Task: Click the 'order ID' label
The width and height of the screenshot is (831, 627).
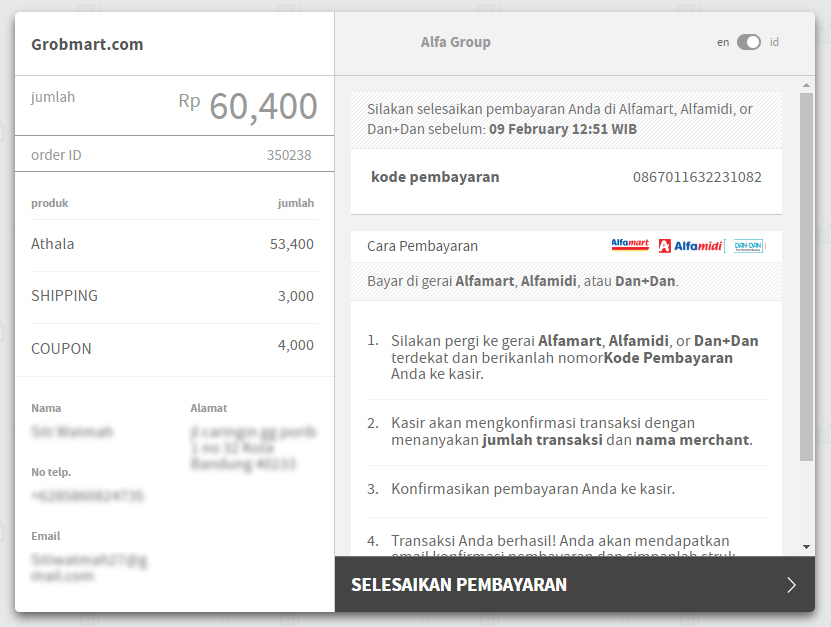Action: [x=56, y=155]
